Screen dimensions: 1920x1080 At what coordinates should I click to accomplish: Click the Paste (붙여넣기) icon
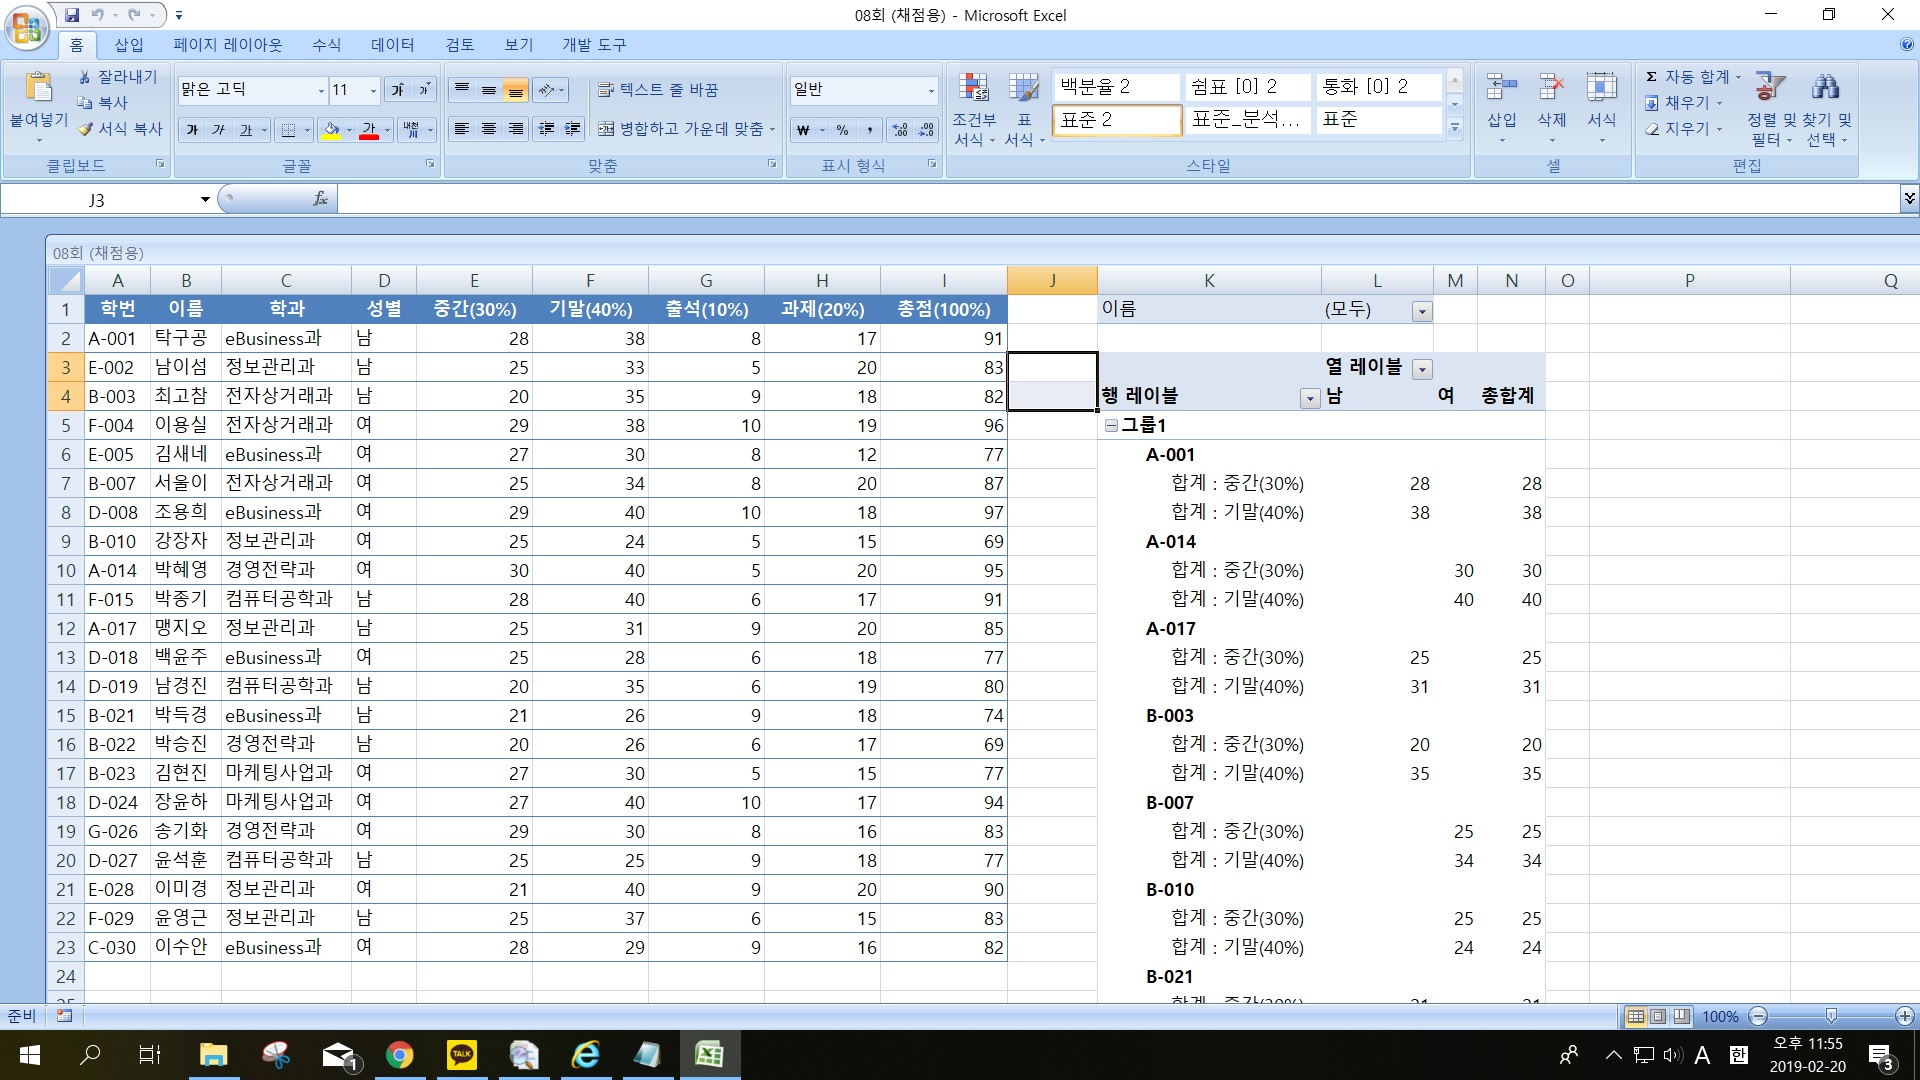(x=38, y=88)
